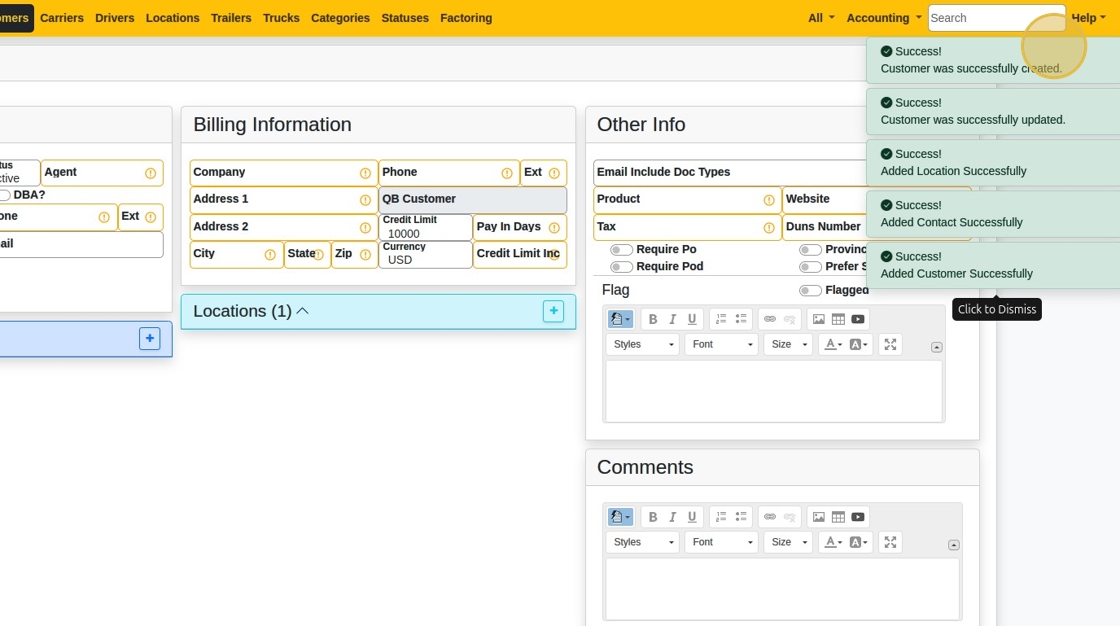Image resolution: width=1120 pixels, height=626 pixels.
Task: Add a new location with plus button
Action: (553, 311)
